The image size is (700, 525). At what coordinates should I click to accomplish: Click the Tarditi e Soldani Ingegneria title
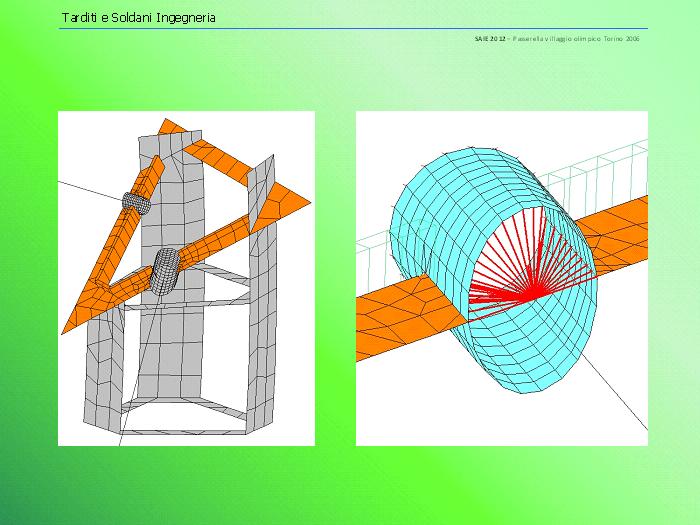tap(138, 18)
